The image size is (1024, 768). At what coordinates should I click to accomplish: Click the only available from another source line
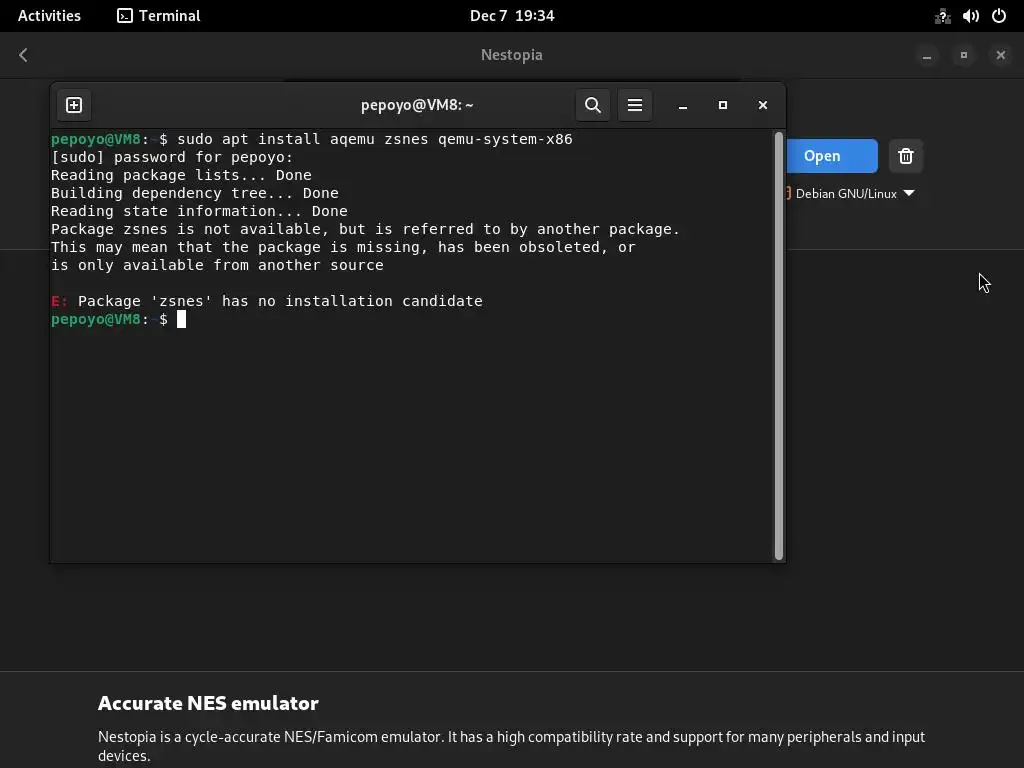(x=217, y=265)
